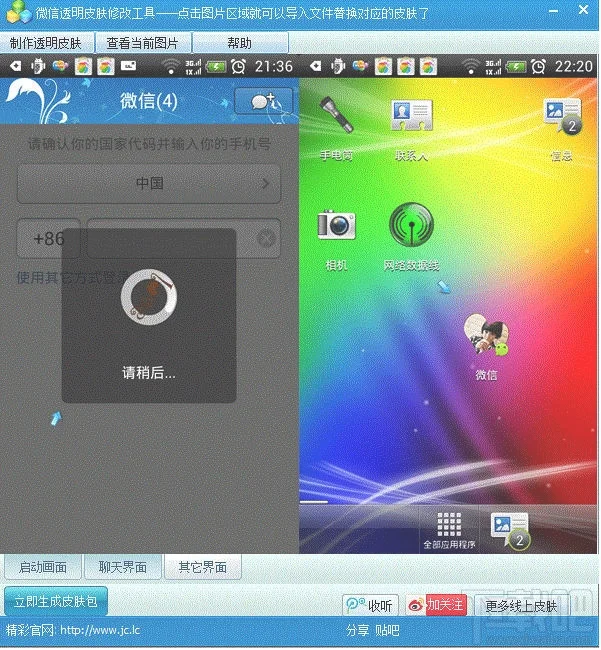
Task: Open the 查看当前图片 menu
Action: (143, 43)
